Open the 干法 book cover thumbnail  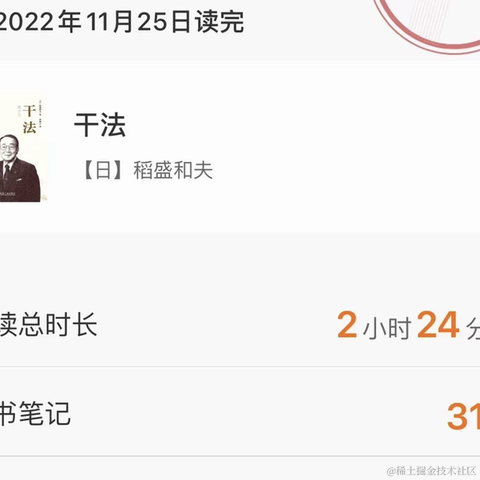[x=23, y=147]
